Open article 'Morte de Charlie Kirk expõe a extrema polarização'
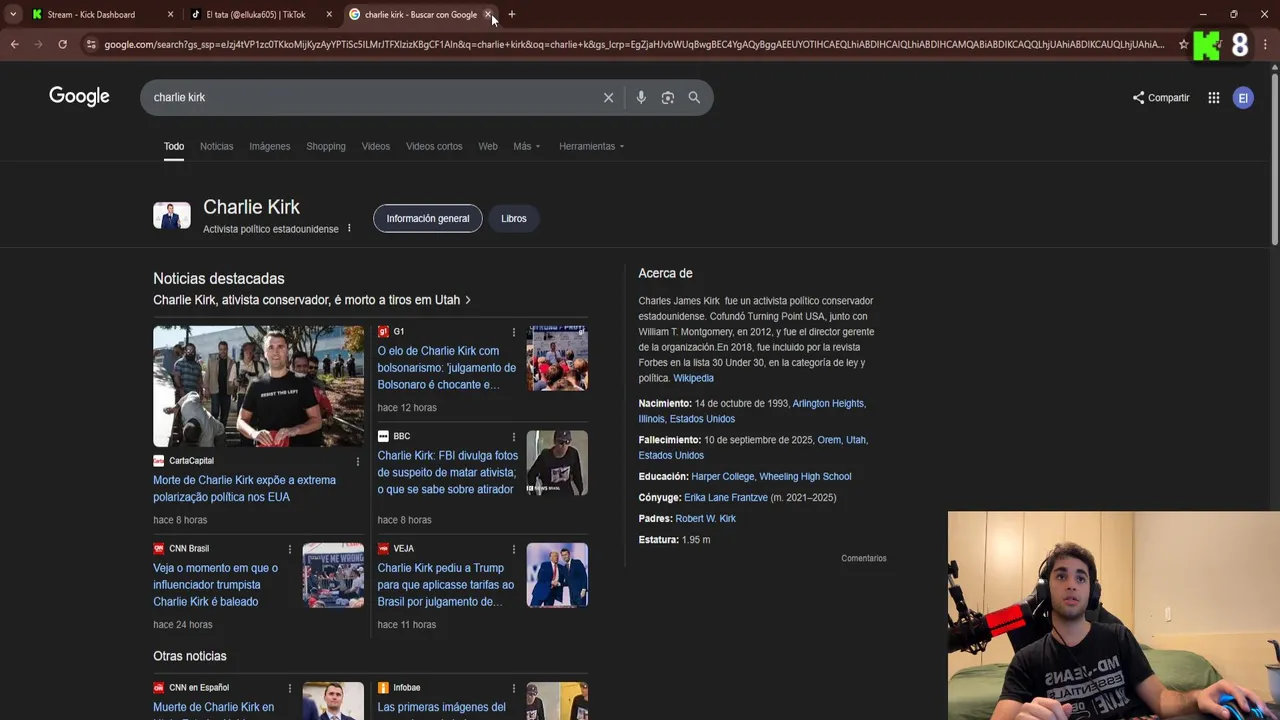1280x720 pixels. point(244,488)
